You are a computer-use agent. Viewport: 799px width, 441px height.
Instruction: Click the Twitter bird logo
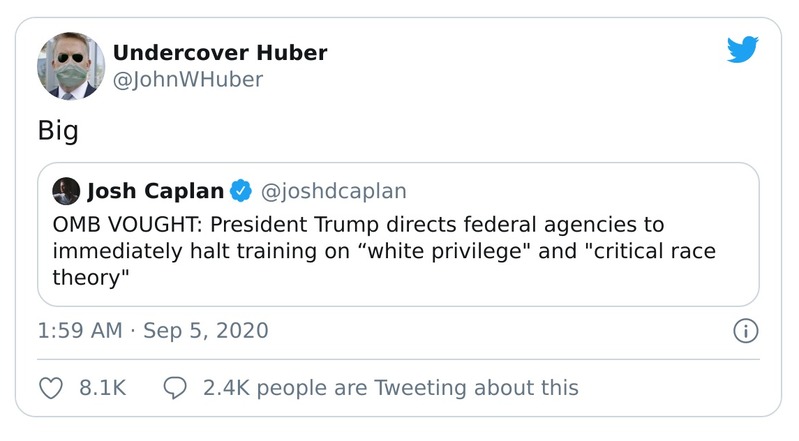click(742, 49)
